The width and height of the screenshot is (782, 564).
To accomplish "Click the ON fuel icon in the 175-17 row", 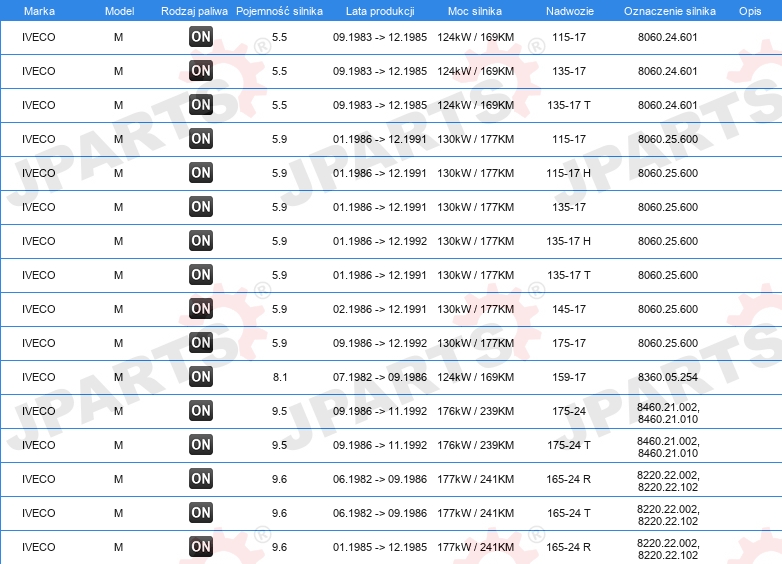I will pyautogui.click(x=201, y=342).
